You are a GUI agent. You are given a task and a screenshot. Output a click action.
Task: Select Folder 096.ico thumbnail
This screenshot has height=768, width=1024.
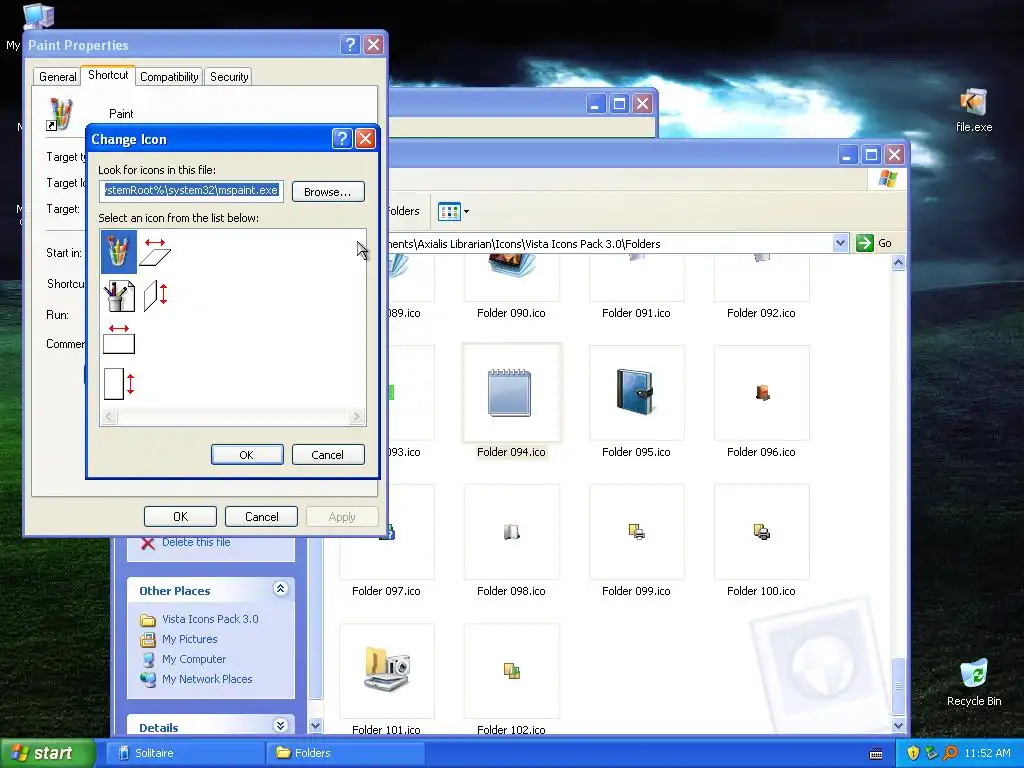point(761,392)
